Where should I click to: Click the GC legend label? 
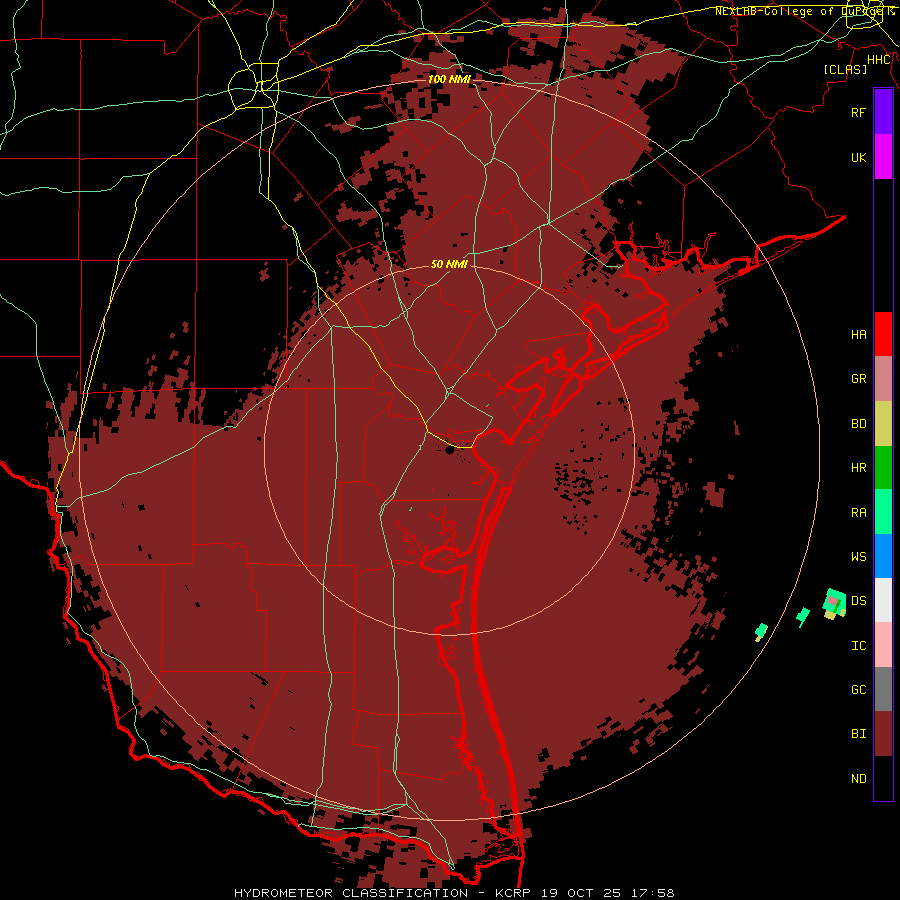coord(858,690)
